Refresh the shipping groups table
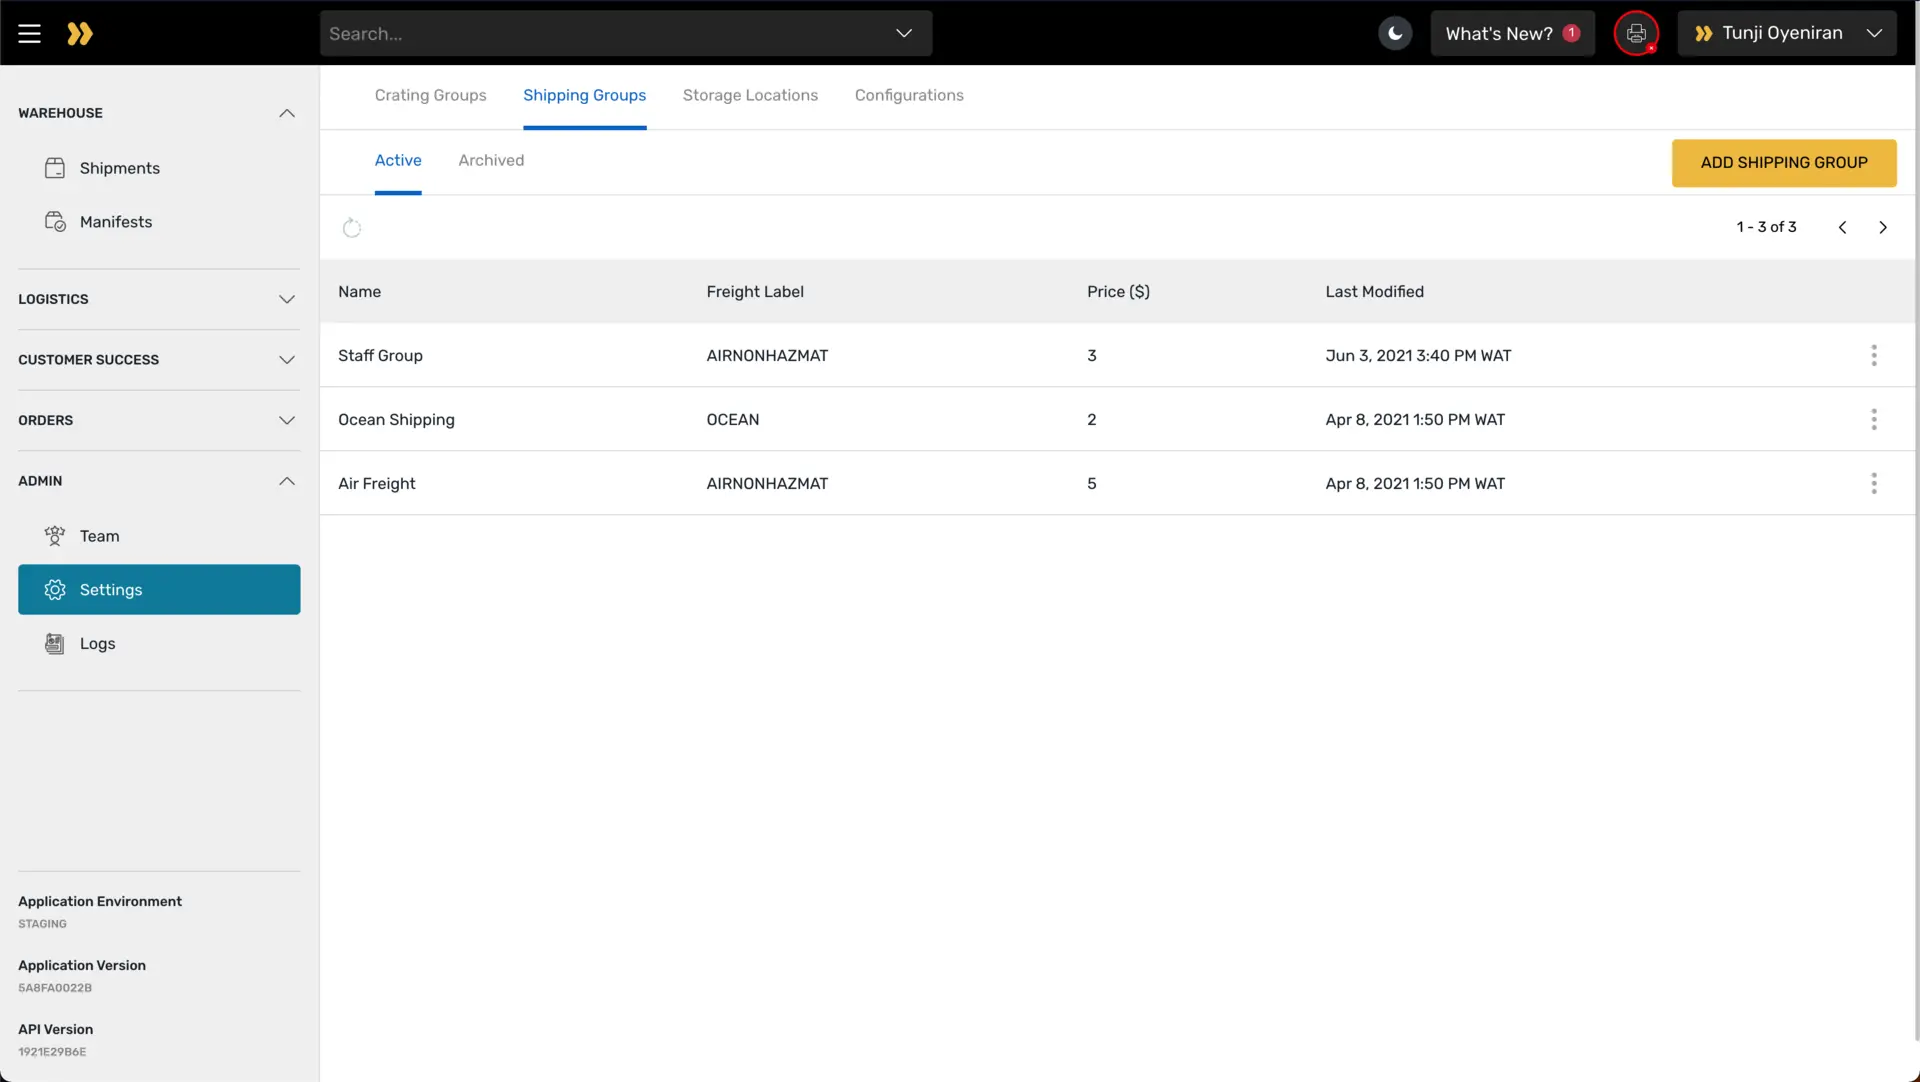The height and width of the screenshot is (1082, 1920). tap(352, 228)
